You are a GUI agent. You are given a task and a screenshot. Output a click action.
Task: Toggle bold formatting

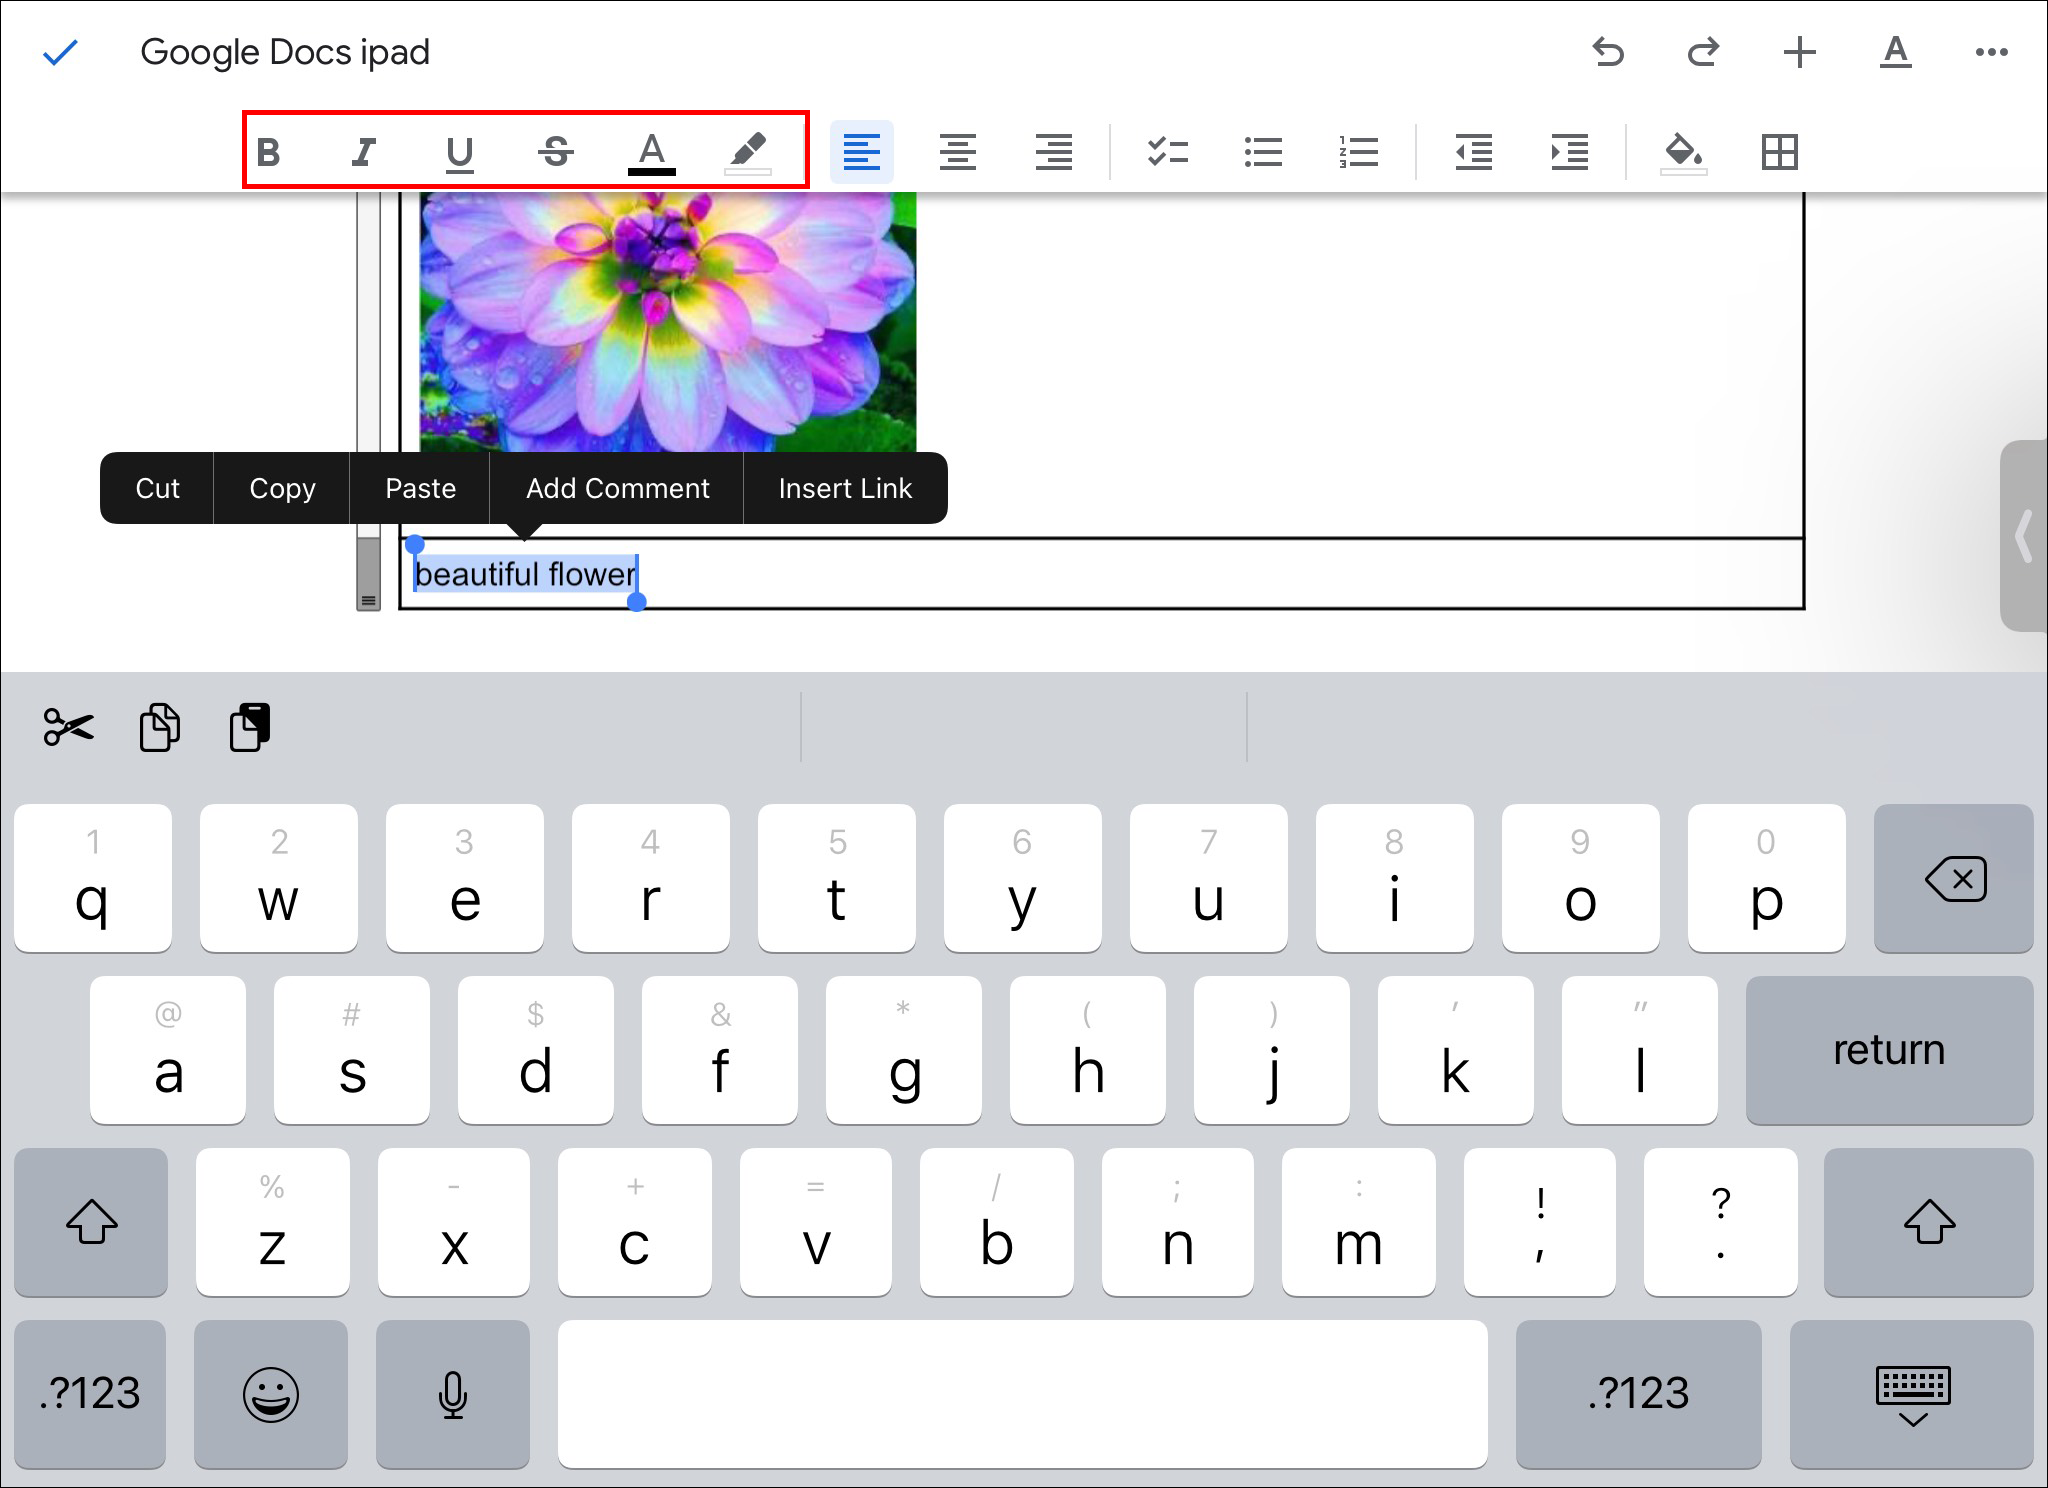click(x=268, y=152)
